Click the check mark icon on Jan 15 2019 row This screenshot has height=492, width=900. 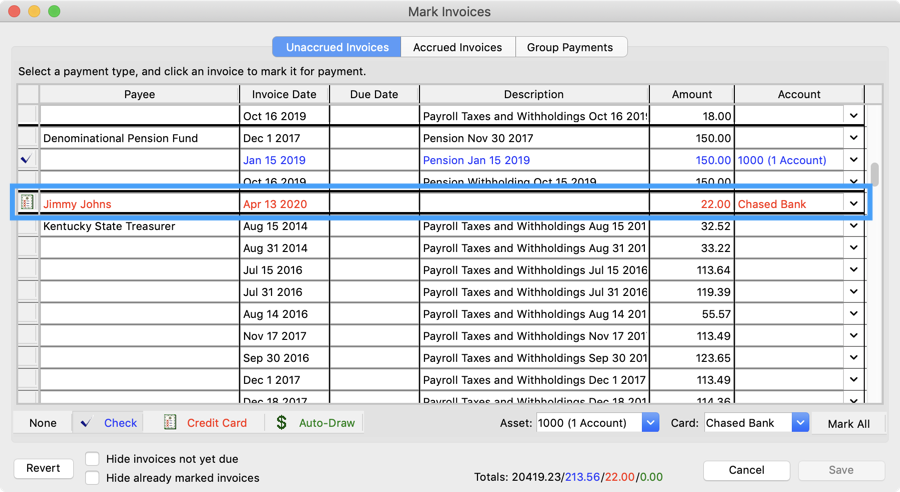[x=27, y=160]
